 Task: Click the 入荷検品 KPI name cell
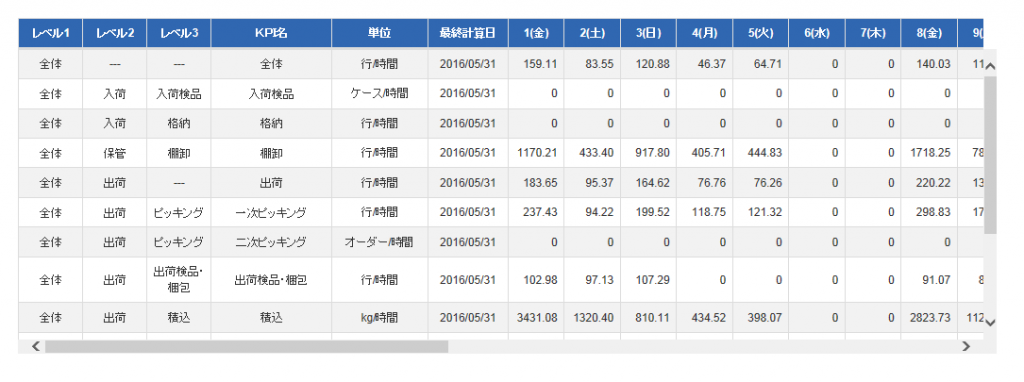[x=271, y=94]
